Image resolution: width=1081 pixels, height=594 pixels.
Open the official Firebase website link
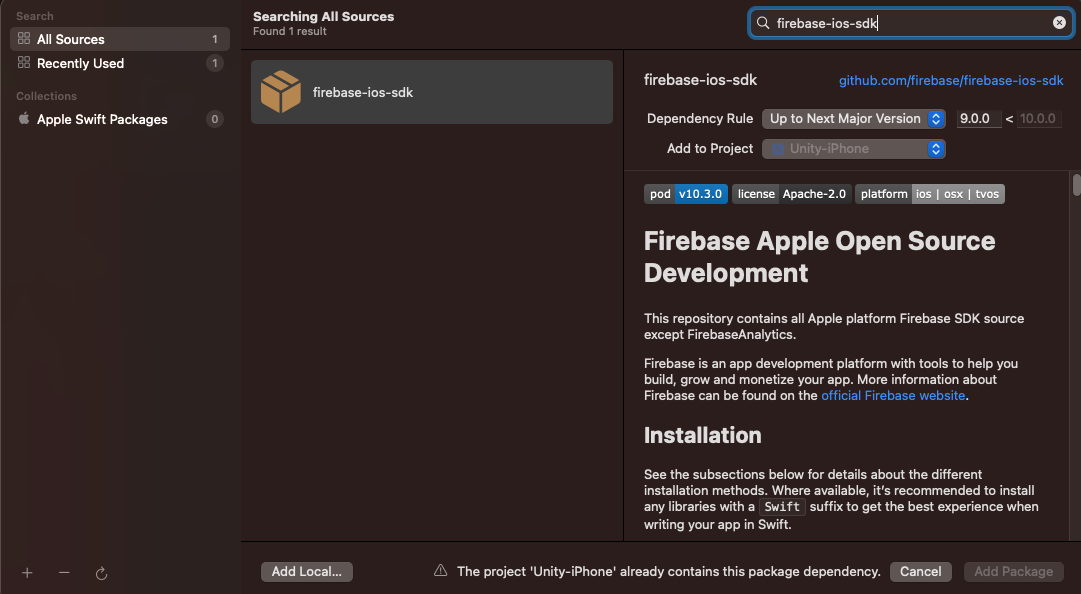[x=893, y=395]
